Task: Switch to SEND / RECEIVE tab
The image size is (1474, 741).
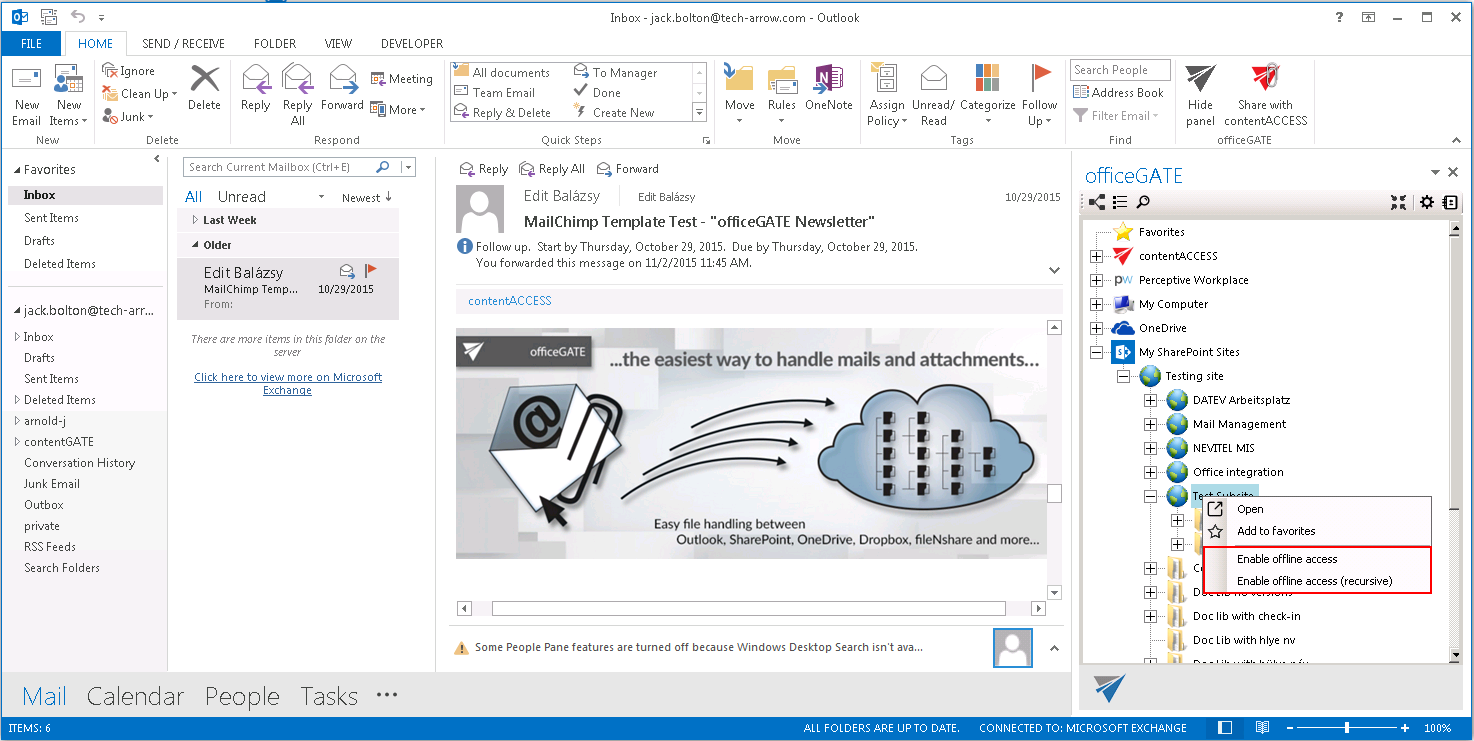Action: (x=183, y=44)
